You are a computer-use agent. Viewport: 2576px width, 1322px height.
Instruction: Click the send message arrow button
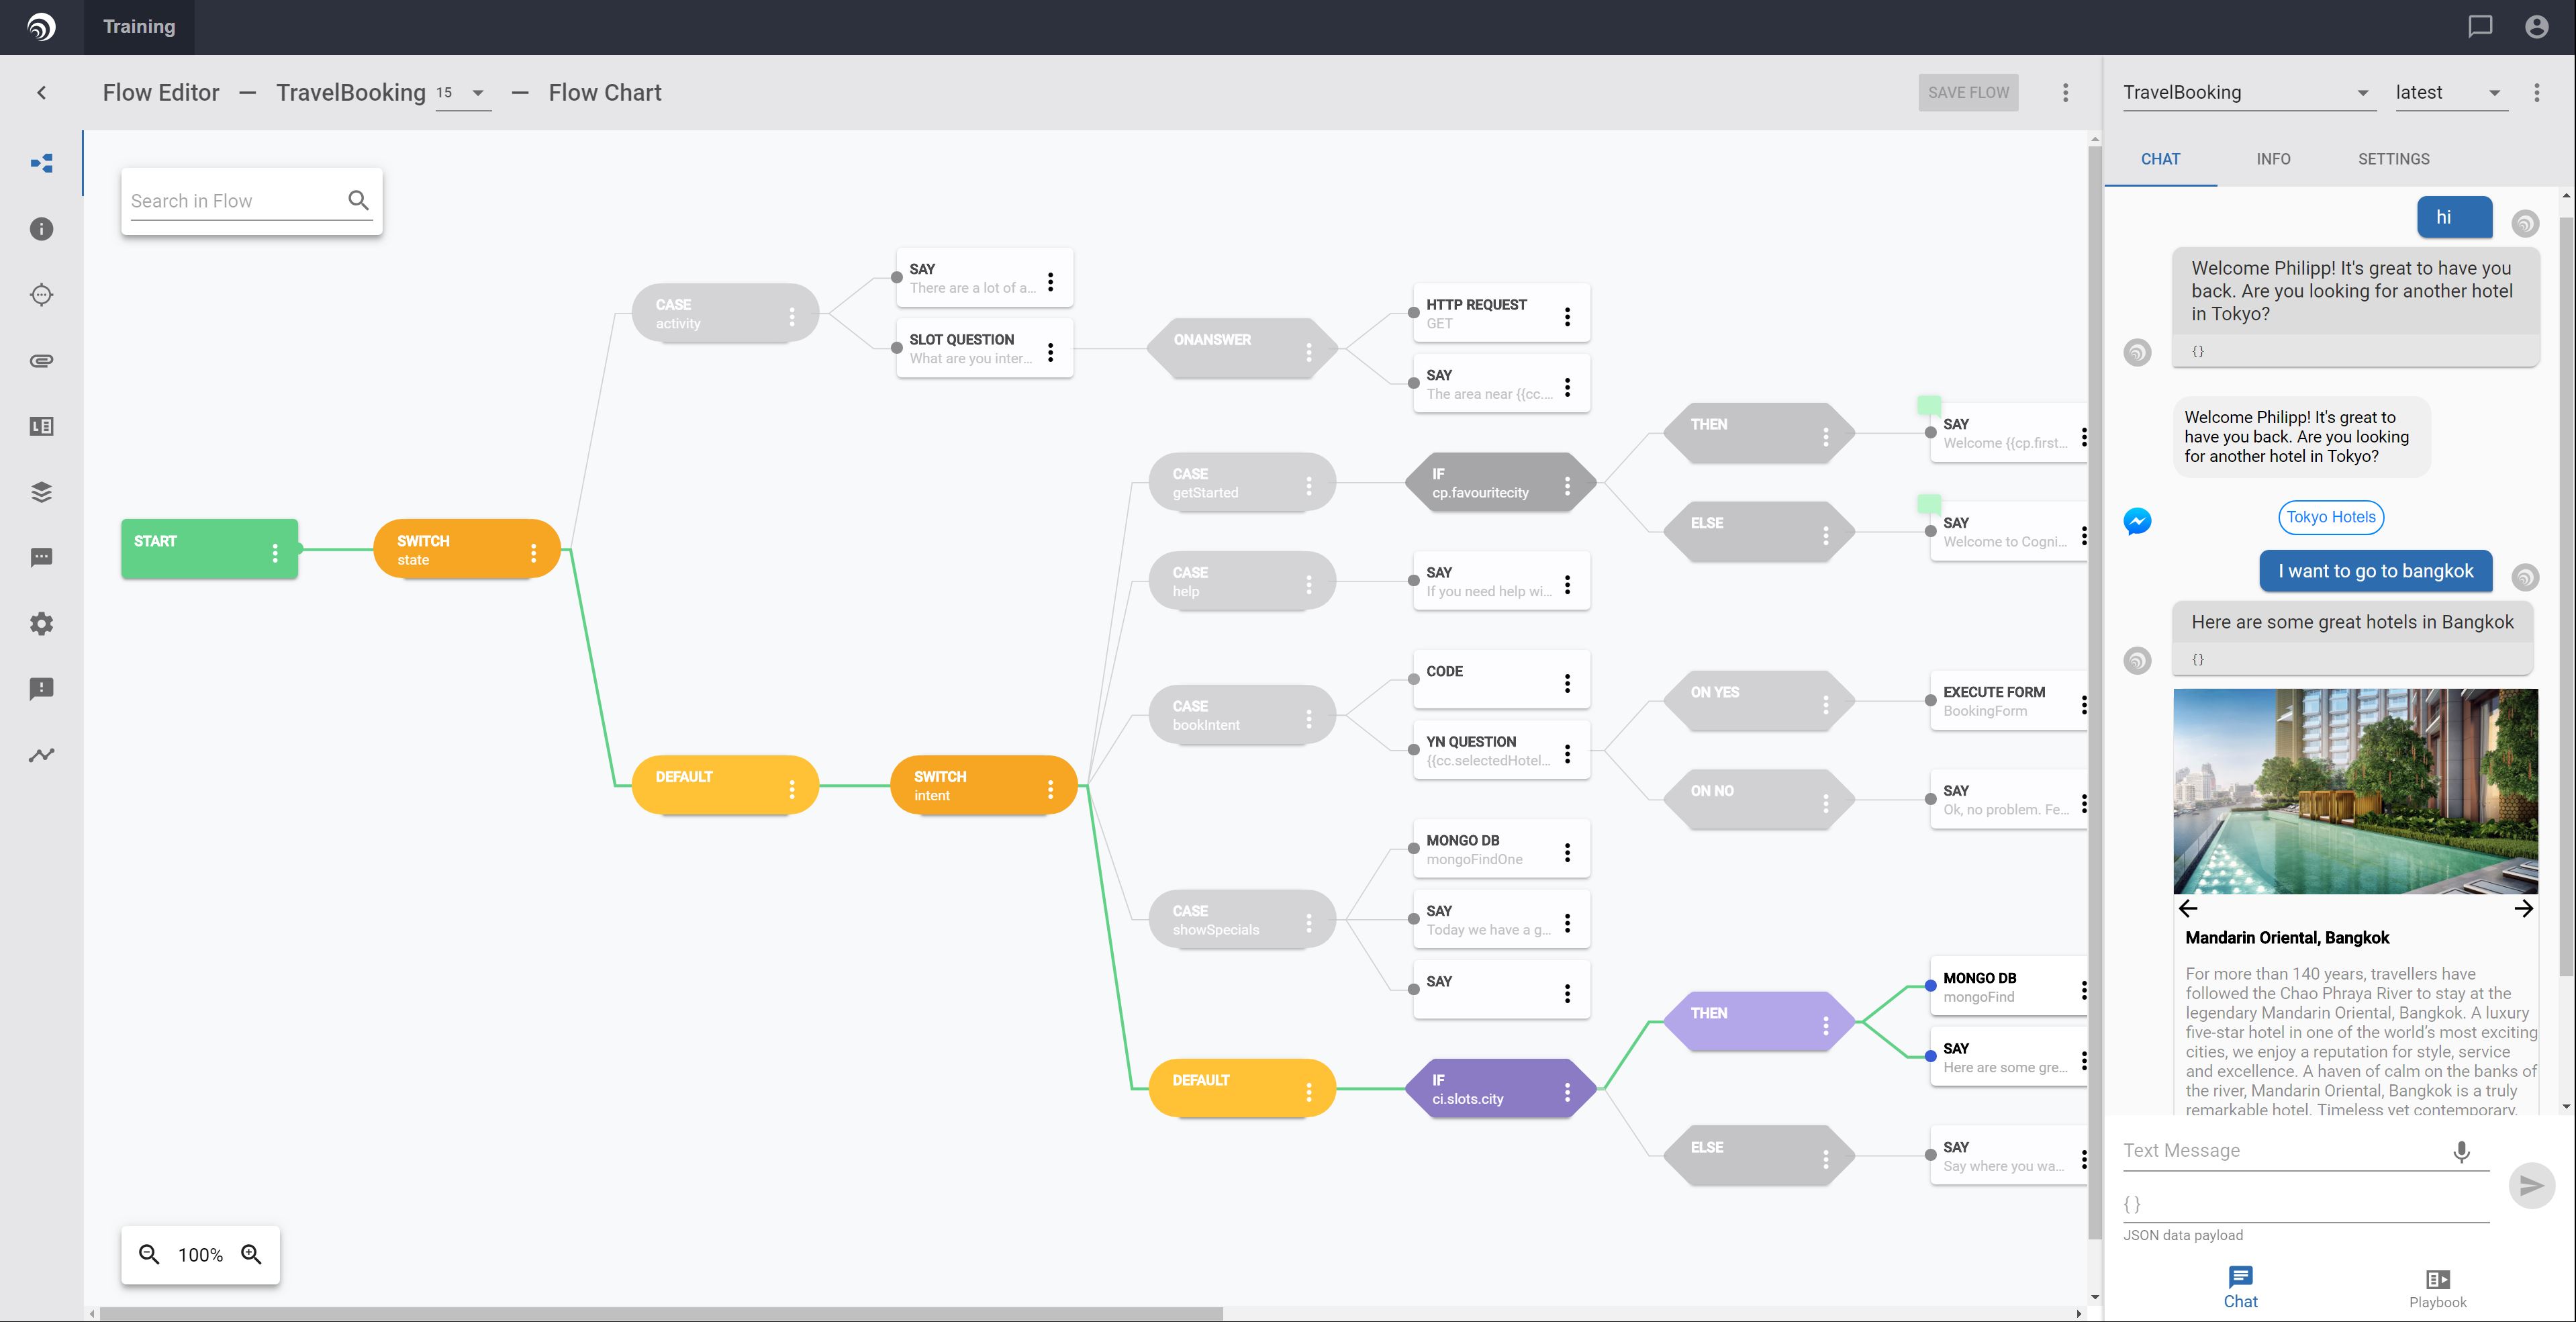click(2531, 1185)
